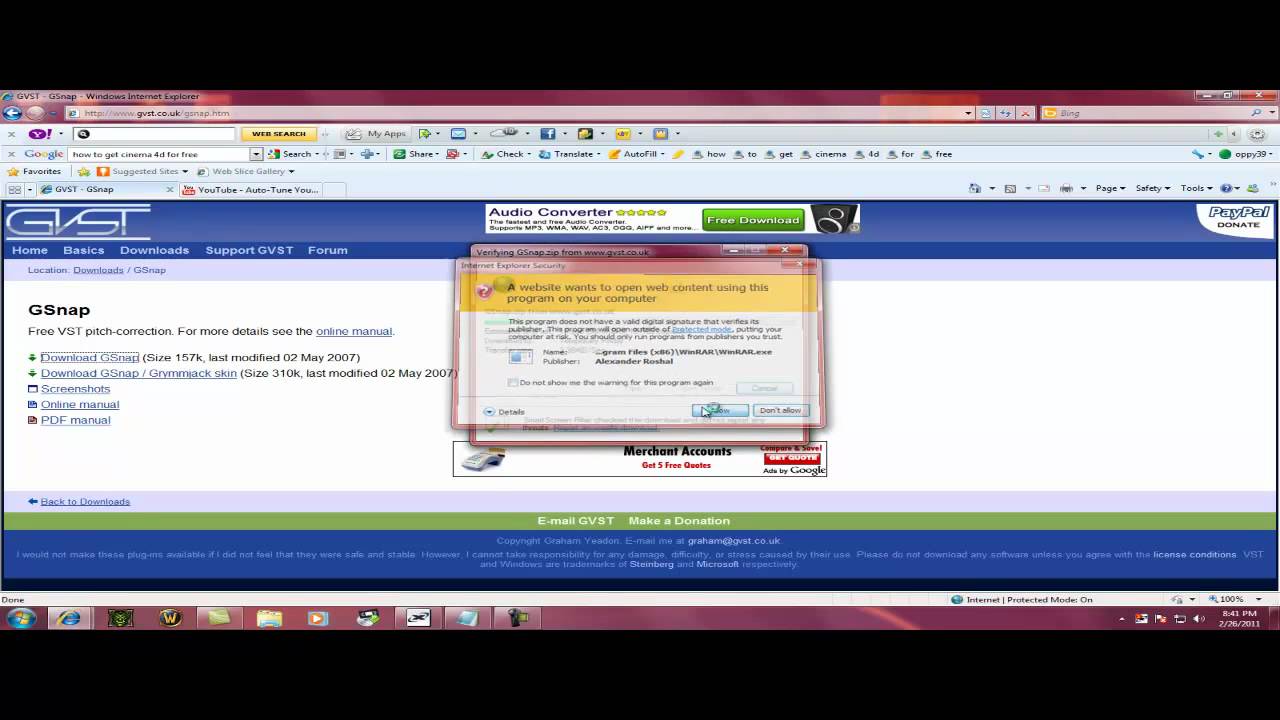
Task: Open the Safety menu
Action: tap(1152, 188)
